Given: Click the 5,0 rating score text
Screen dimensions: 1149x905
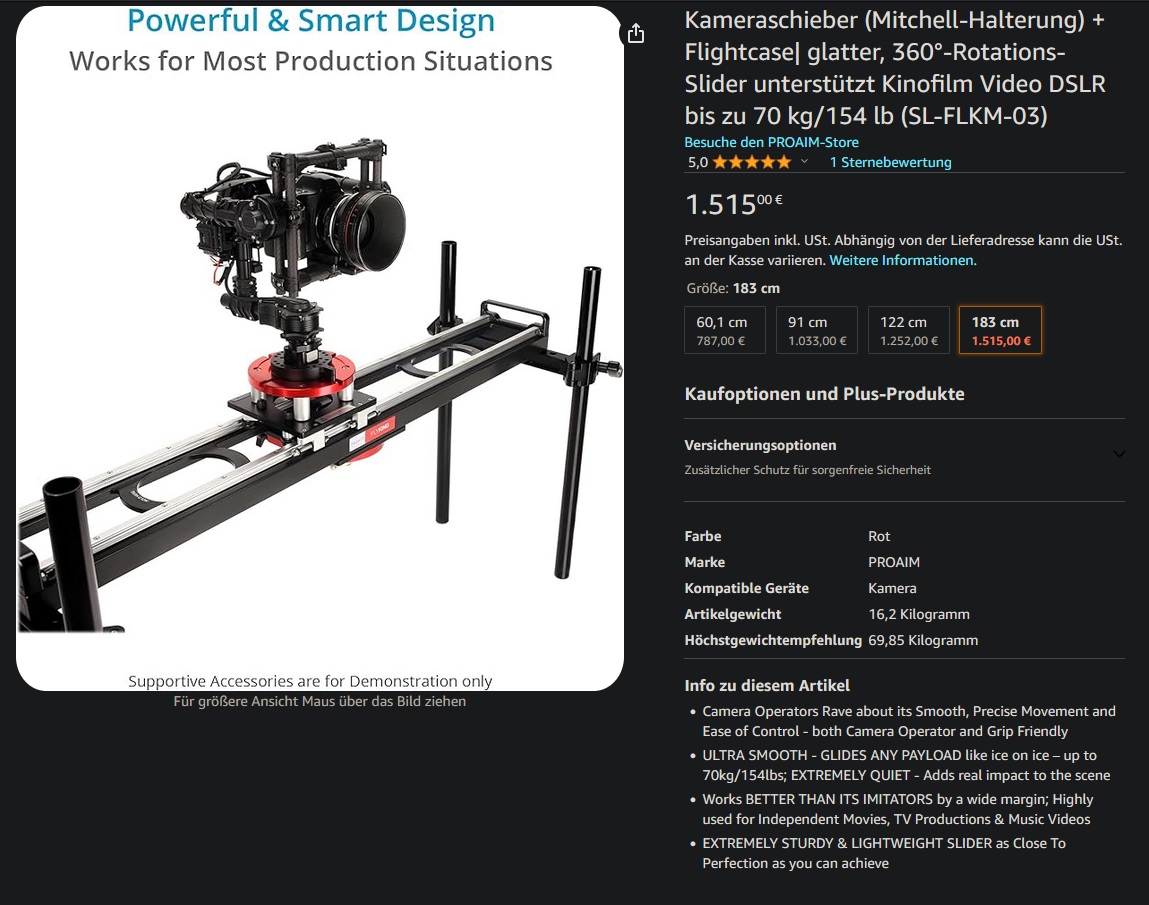Looking at the screenshot, I should coord(697,162).
